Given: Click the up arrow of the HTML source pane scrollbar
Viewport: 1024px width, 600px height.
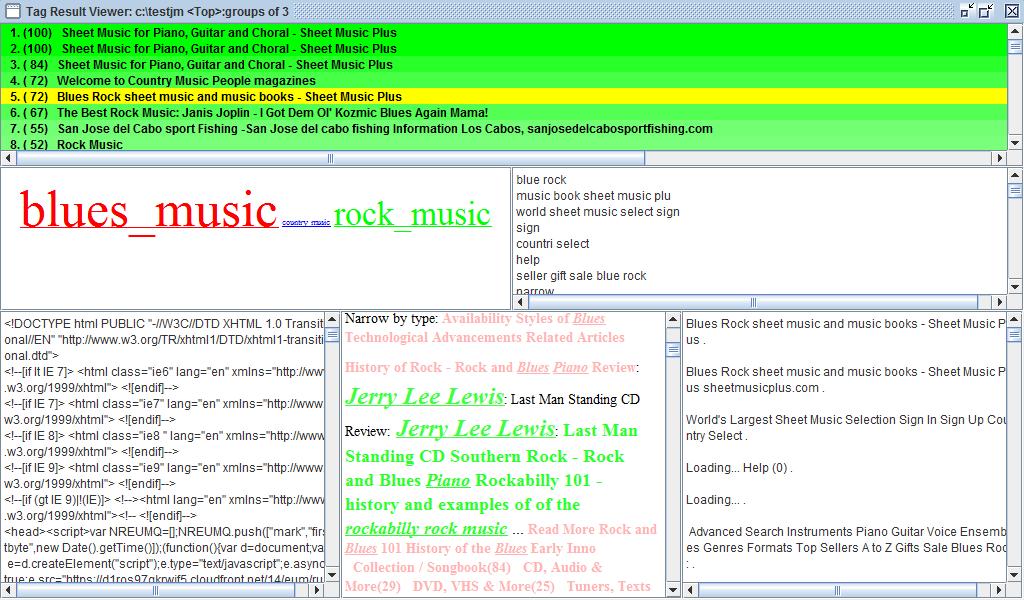Looking at the screenshot, I should tap(332, 319).
